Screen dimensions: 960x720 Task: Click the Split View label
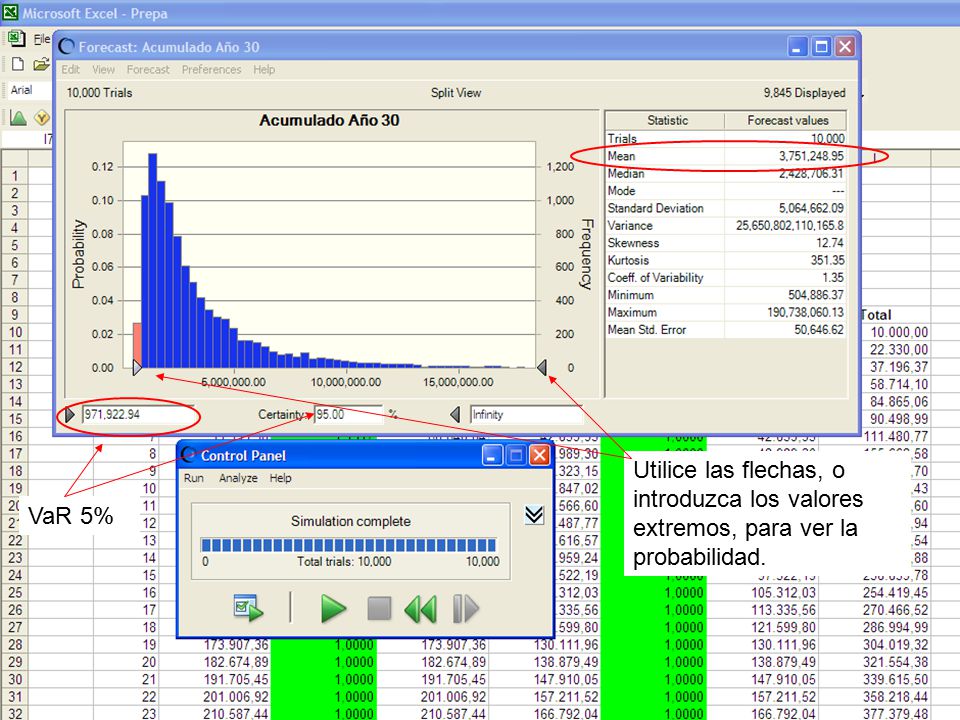click(456, 93)
